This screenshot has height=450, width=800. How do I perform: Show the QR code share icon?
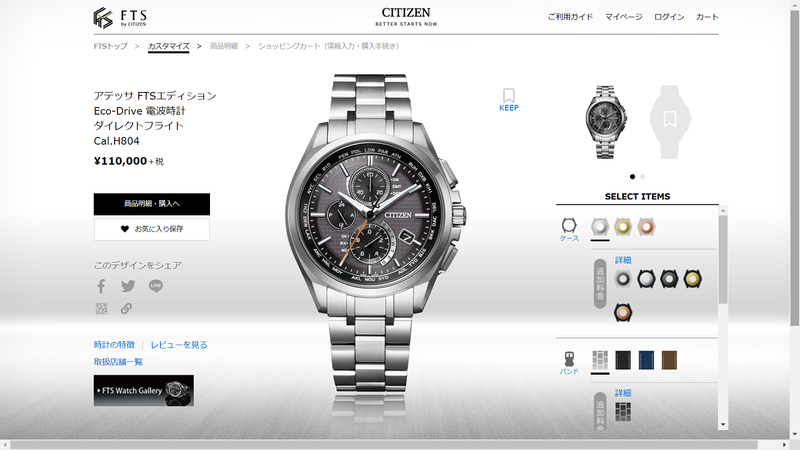pos(102,309)
